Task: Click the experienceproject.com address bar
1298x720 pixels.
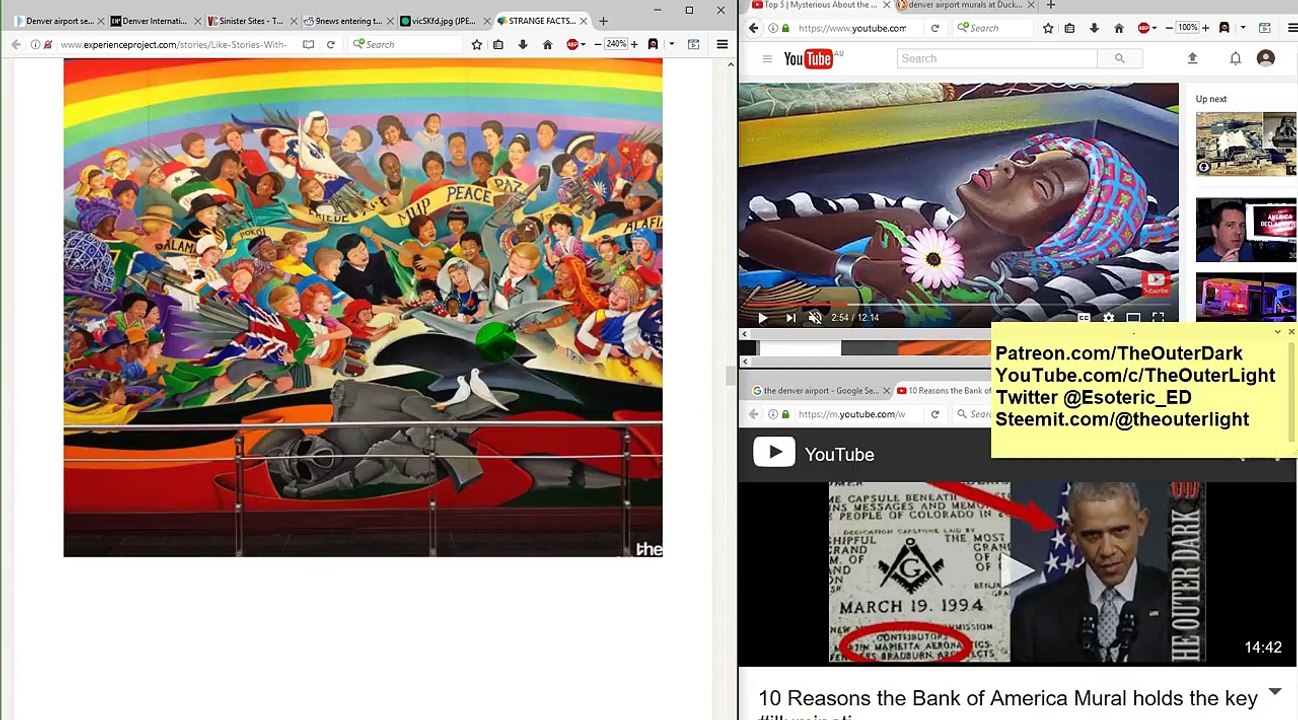Action: (173, 44)
